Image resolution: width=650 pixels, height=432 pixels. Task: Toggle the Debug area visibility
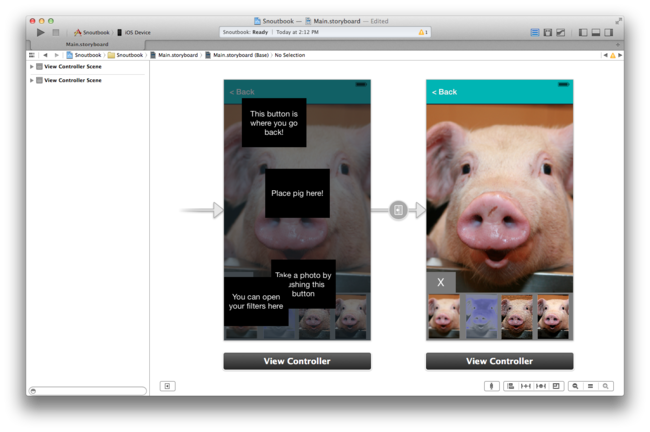[x=596, y=32]
